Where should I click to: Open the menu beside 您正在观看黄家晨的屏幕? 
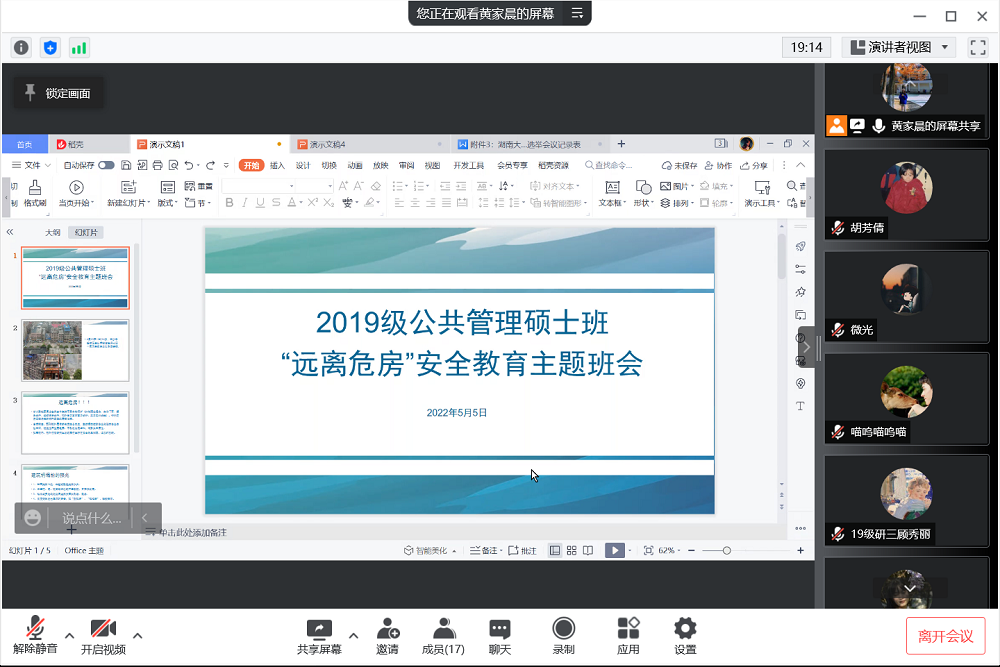tap(577, 13)
